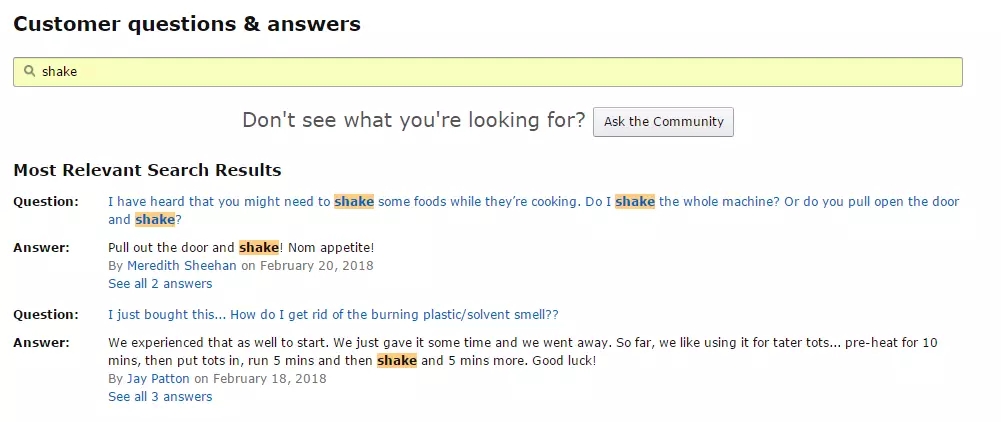1001x422 pixels.
Task: Click highlighted "shake" in Jay Patton's answer
Action: click(x=396, y=360)
